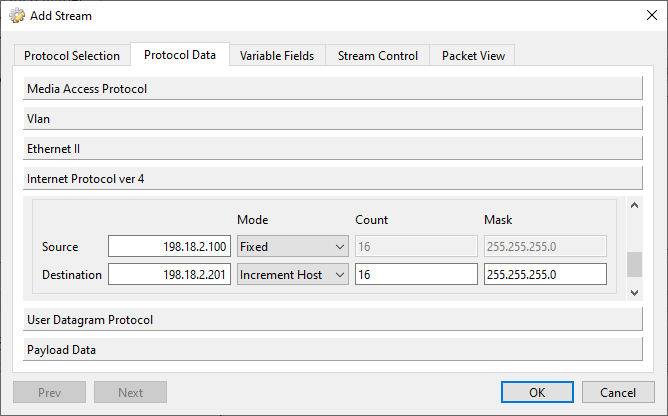Open the Payload Data section
The height and width of the screenshot is (416, 668).
pos(333,350)
